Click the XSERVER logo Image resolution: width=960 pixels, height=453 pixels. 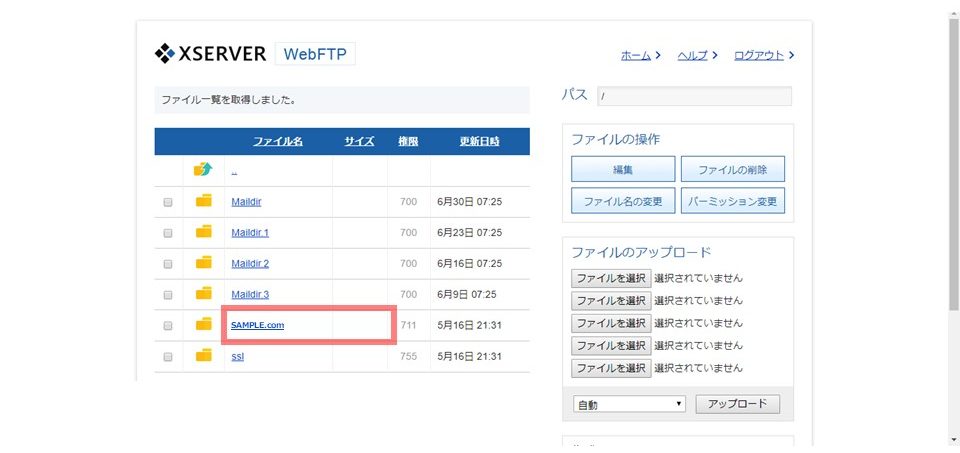pyautogui.click(x=211, y=54)
